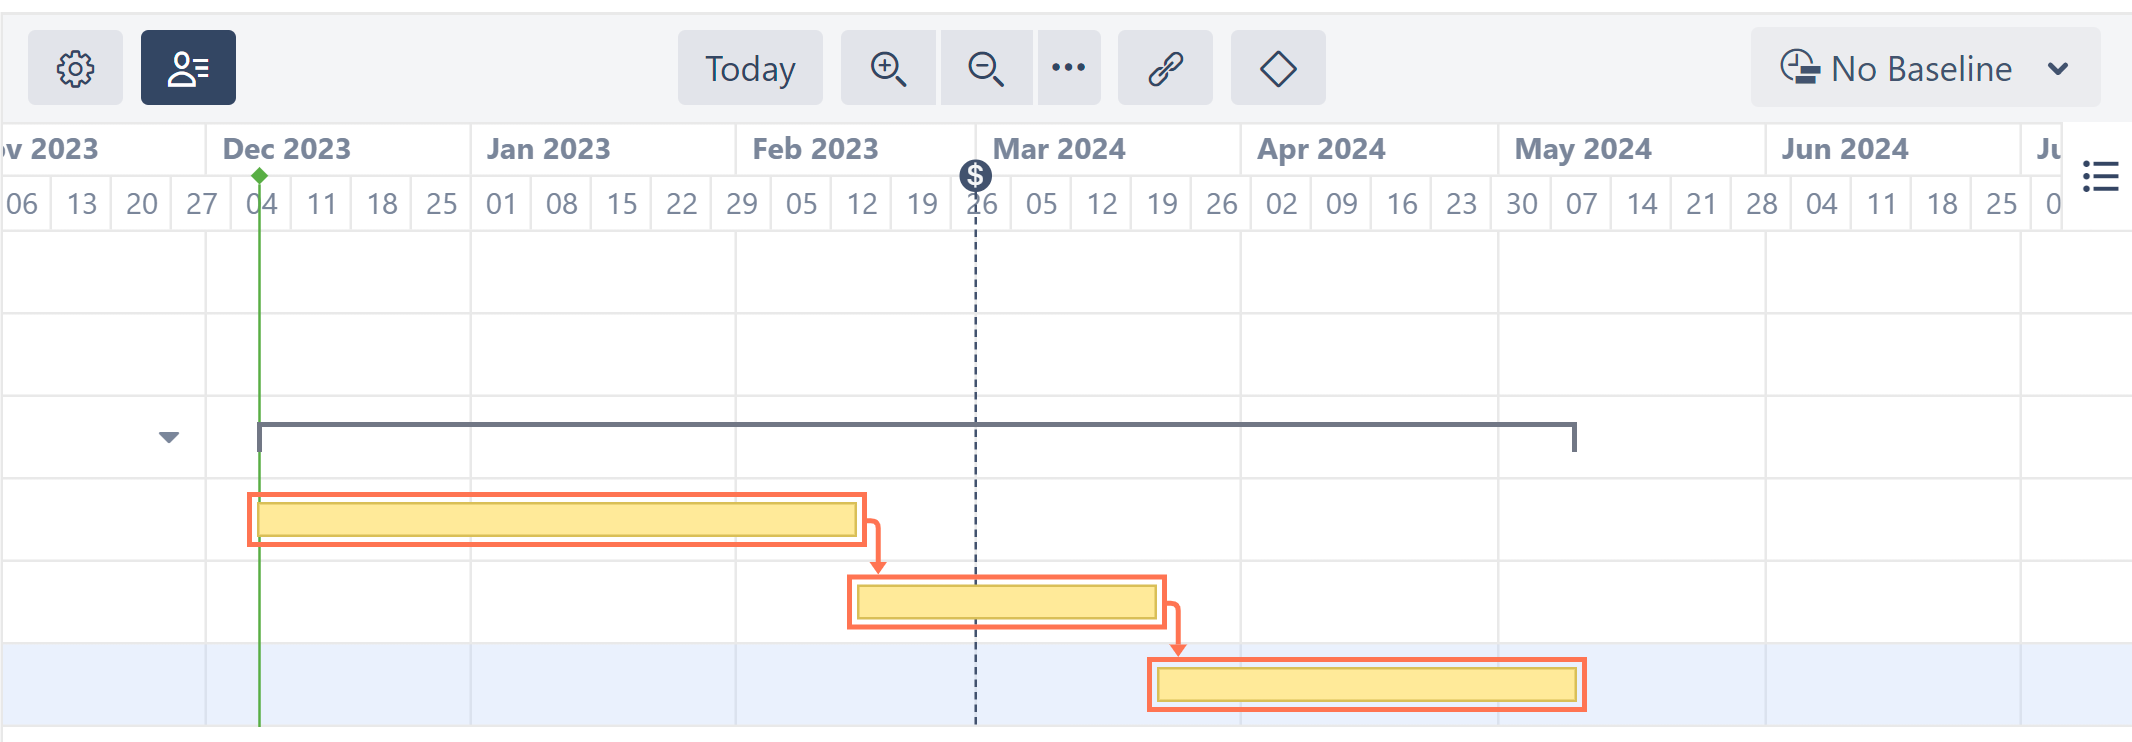Click the green project start diamond marker
Viewport: 2132px width, 742px height.
[259, 176]
